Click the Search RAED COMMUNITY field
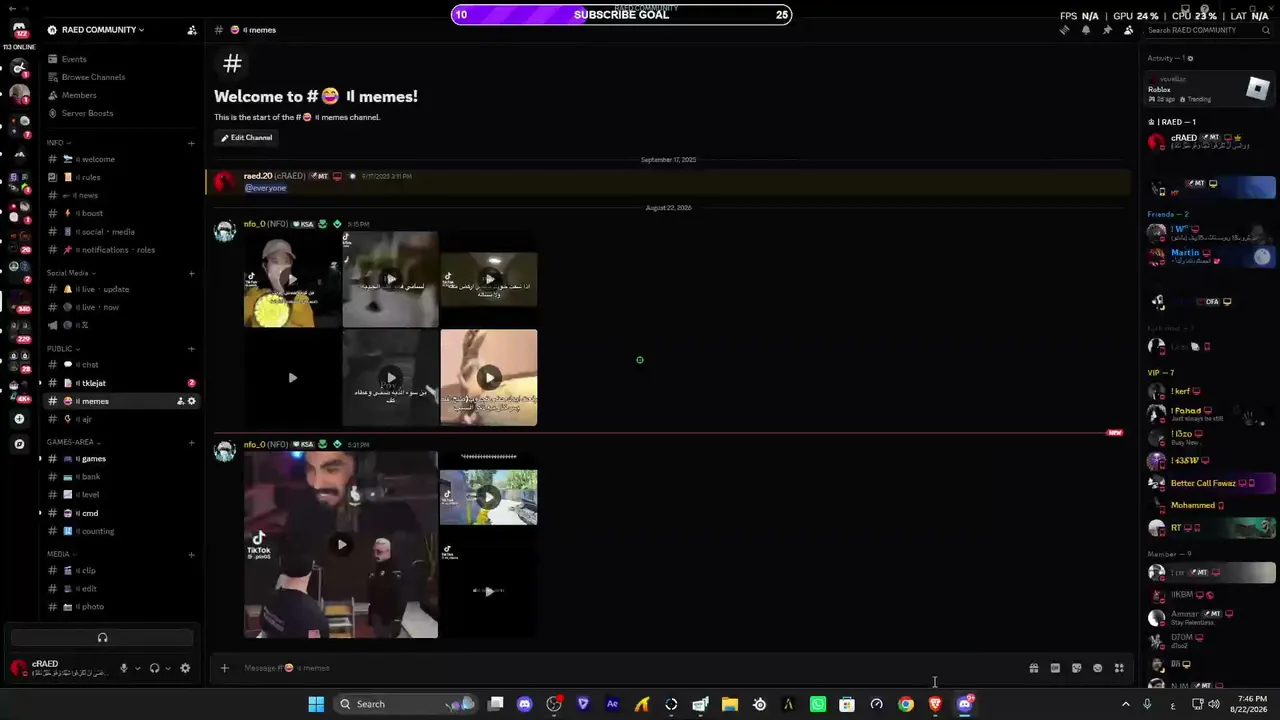This screenshot has height=720, width=1280. tap(1208, 30)
